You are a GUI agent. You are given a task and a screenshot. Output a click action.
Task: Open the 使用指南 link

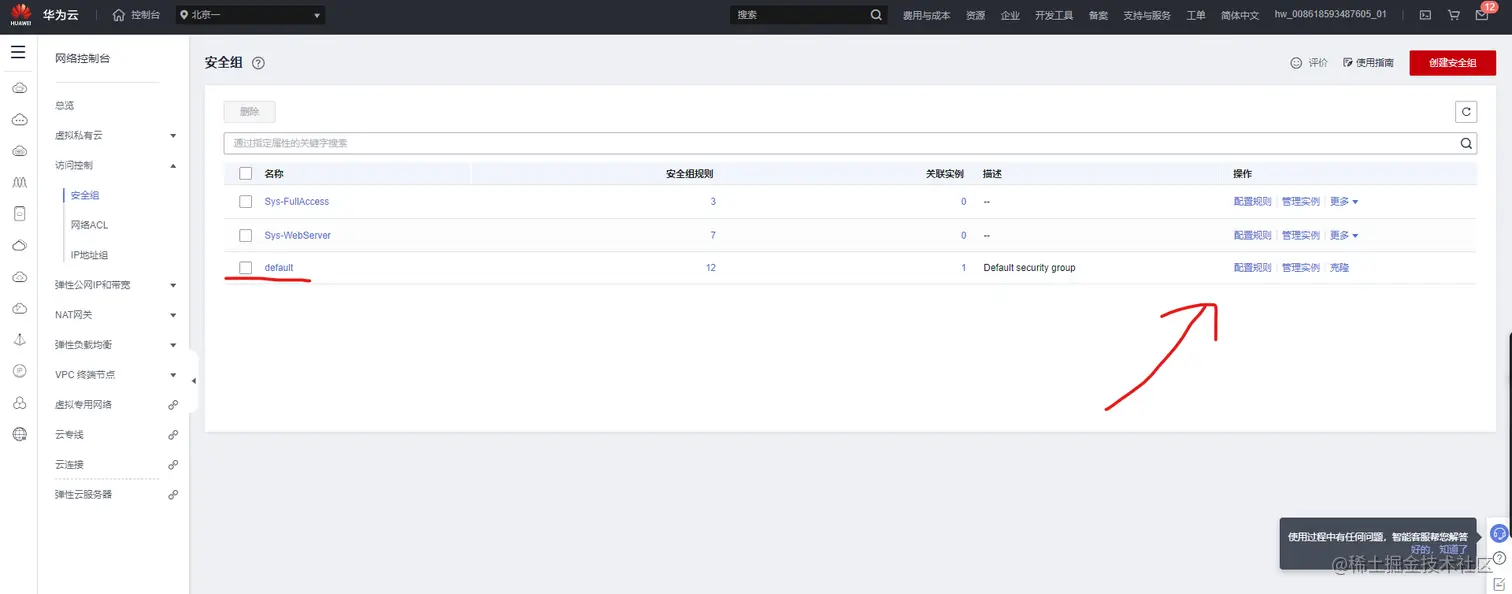[x=1368, y=63]
